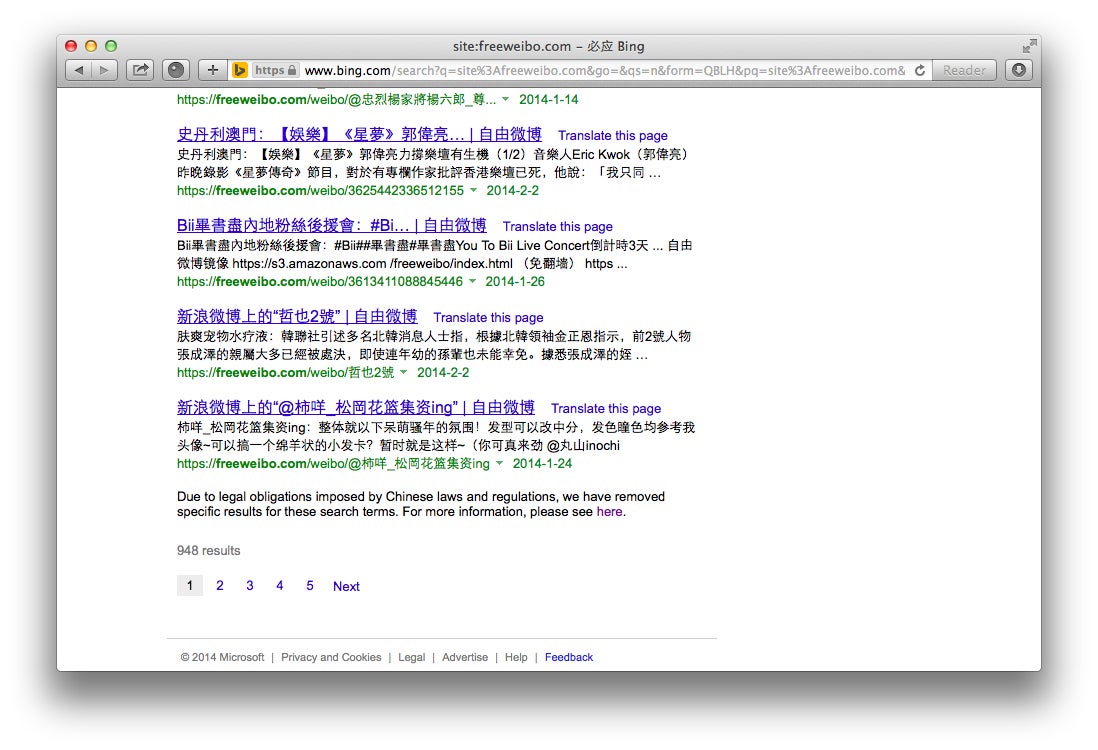Go forward with the Safari forward arrow

[x=104, y=70]
